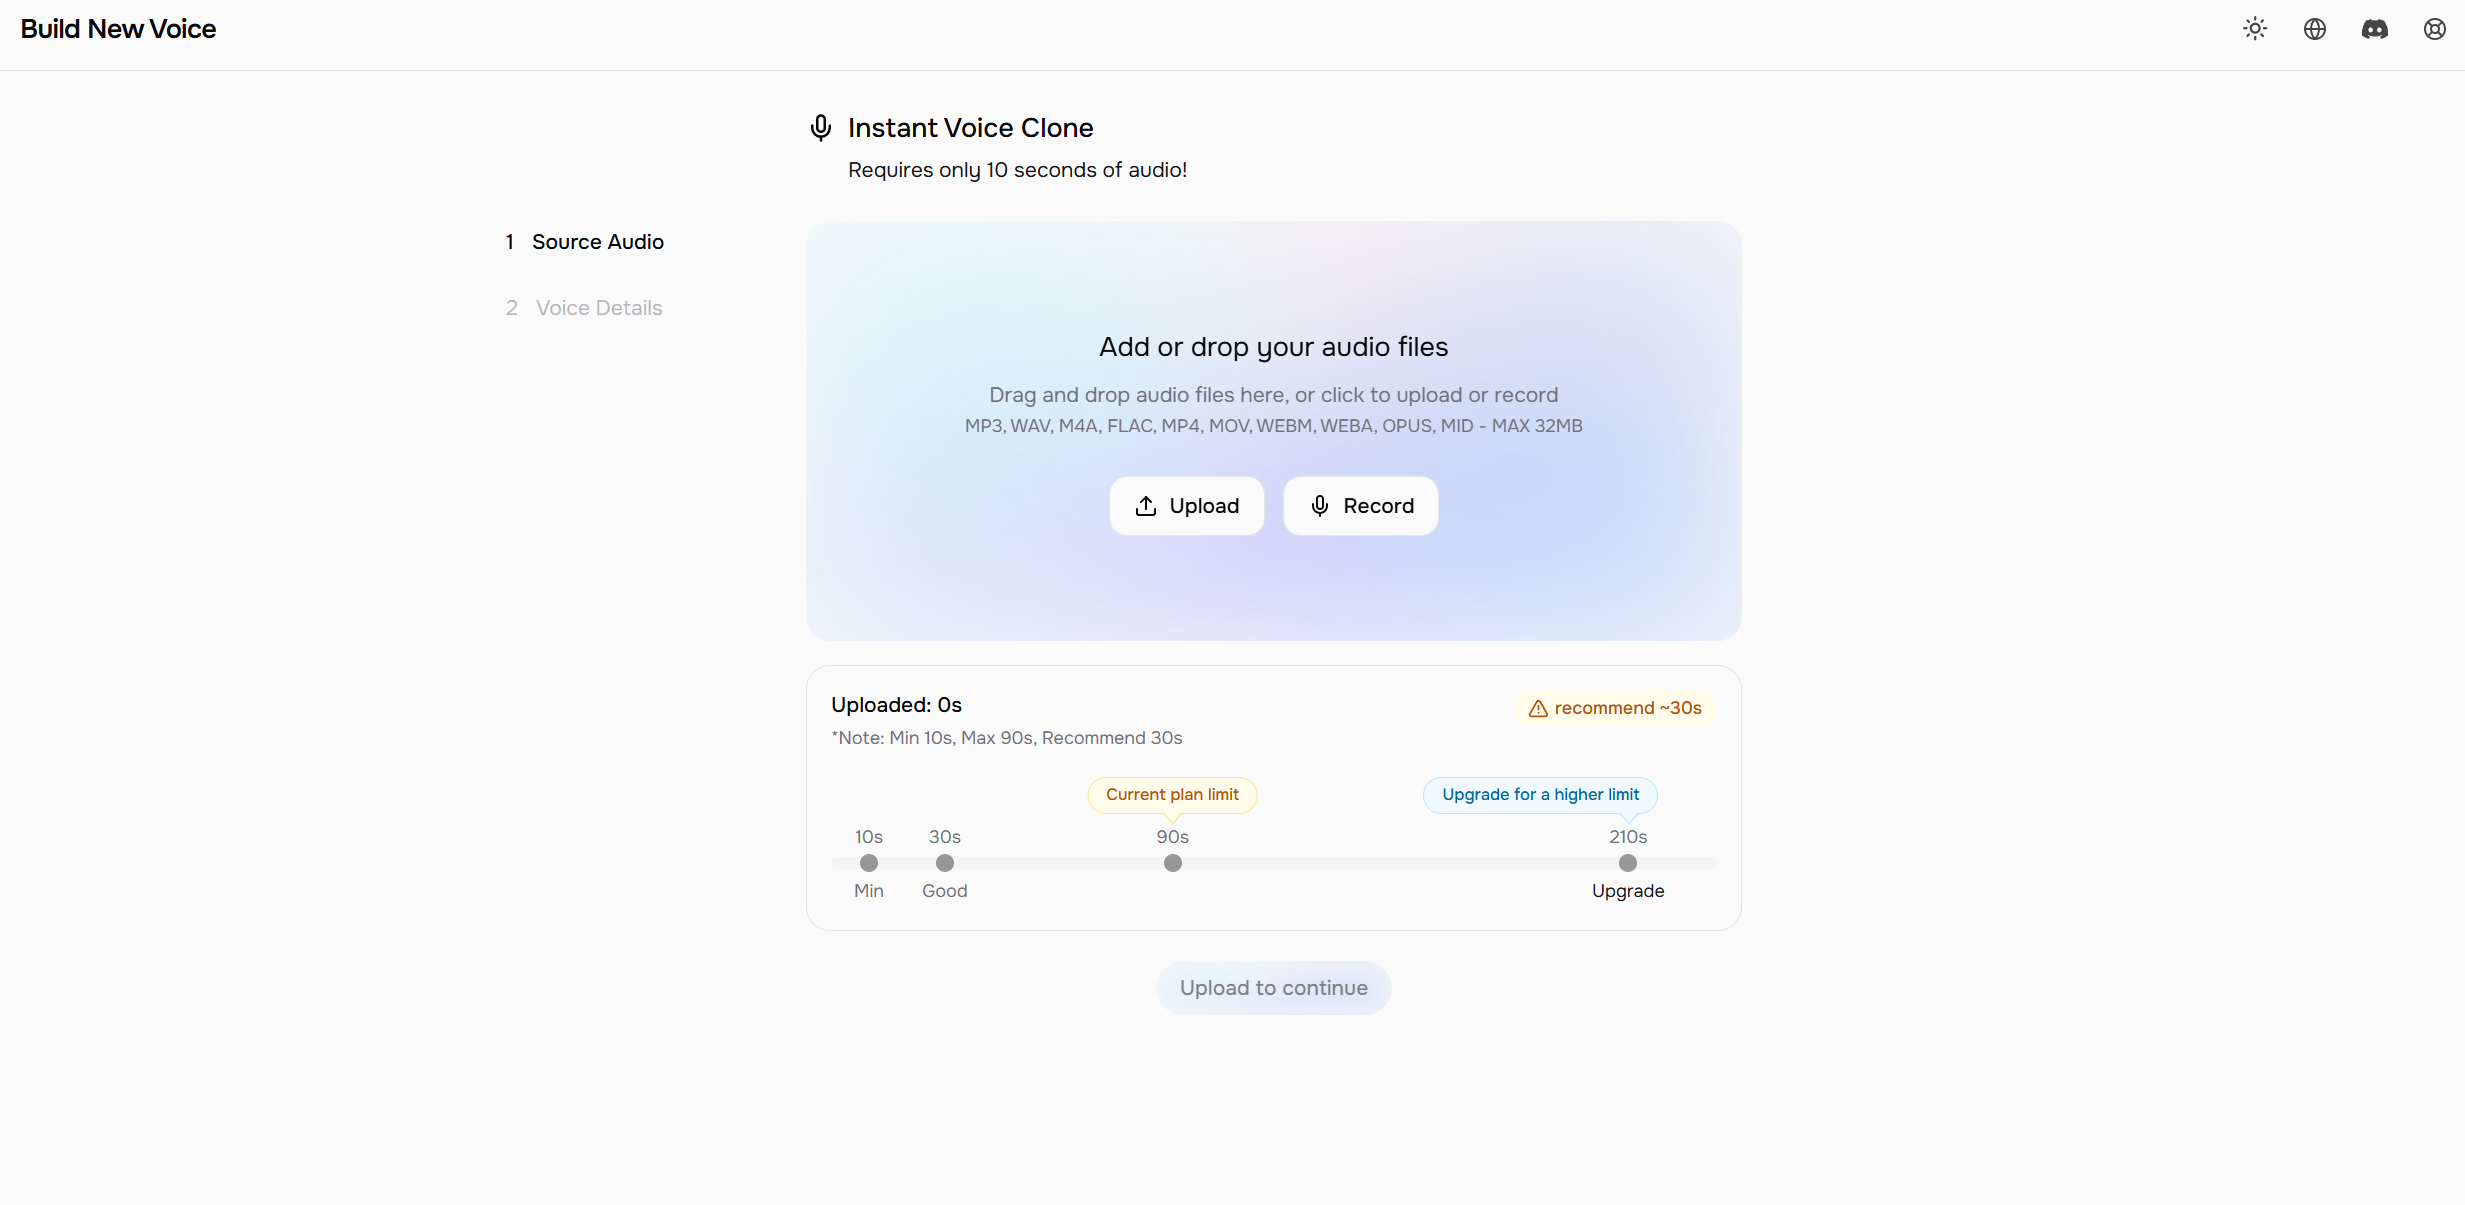Click the Upload button

click(1186, 506)
